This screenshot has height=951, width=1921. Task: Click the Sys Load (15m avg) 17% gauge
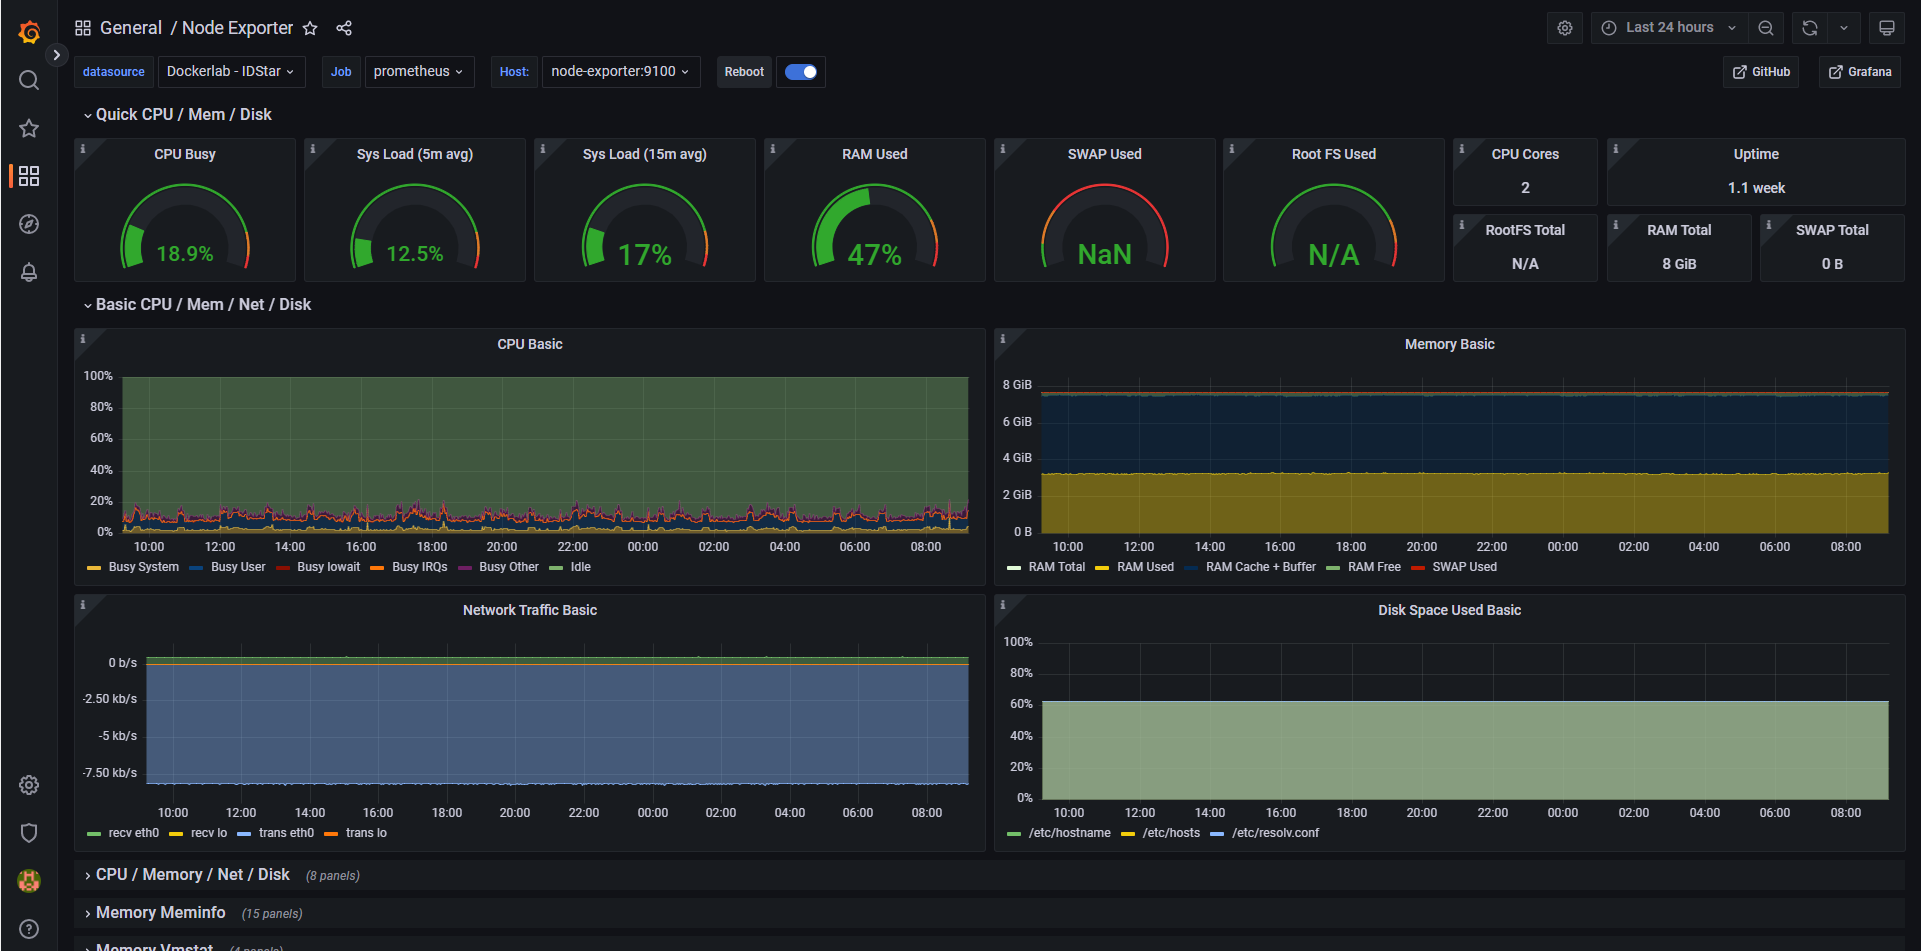(x=645, y=228)
